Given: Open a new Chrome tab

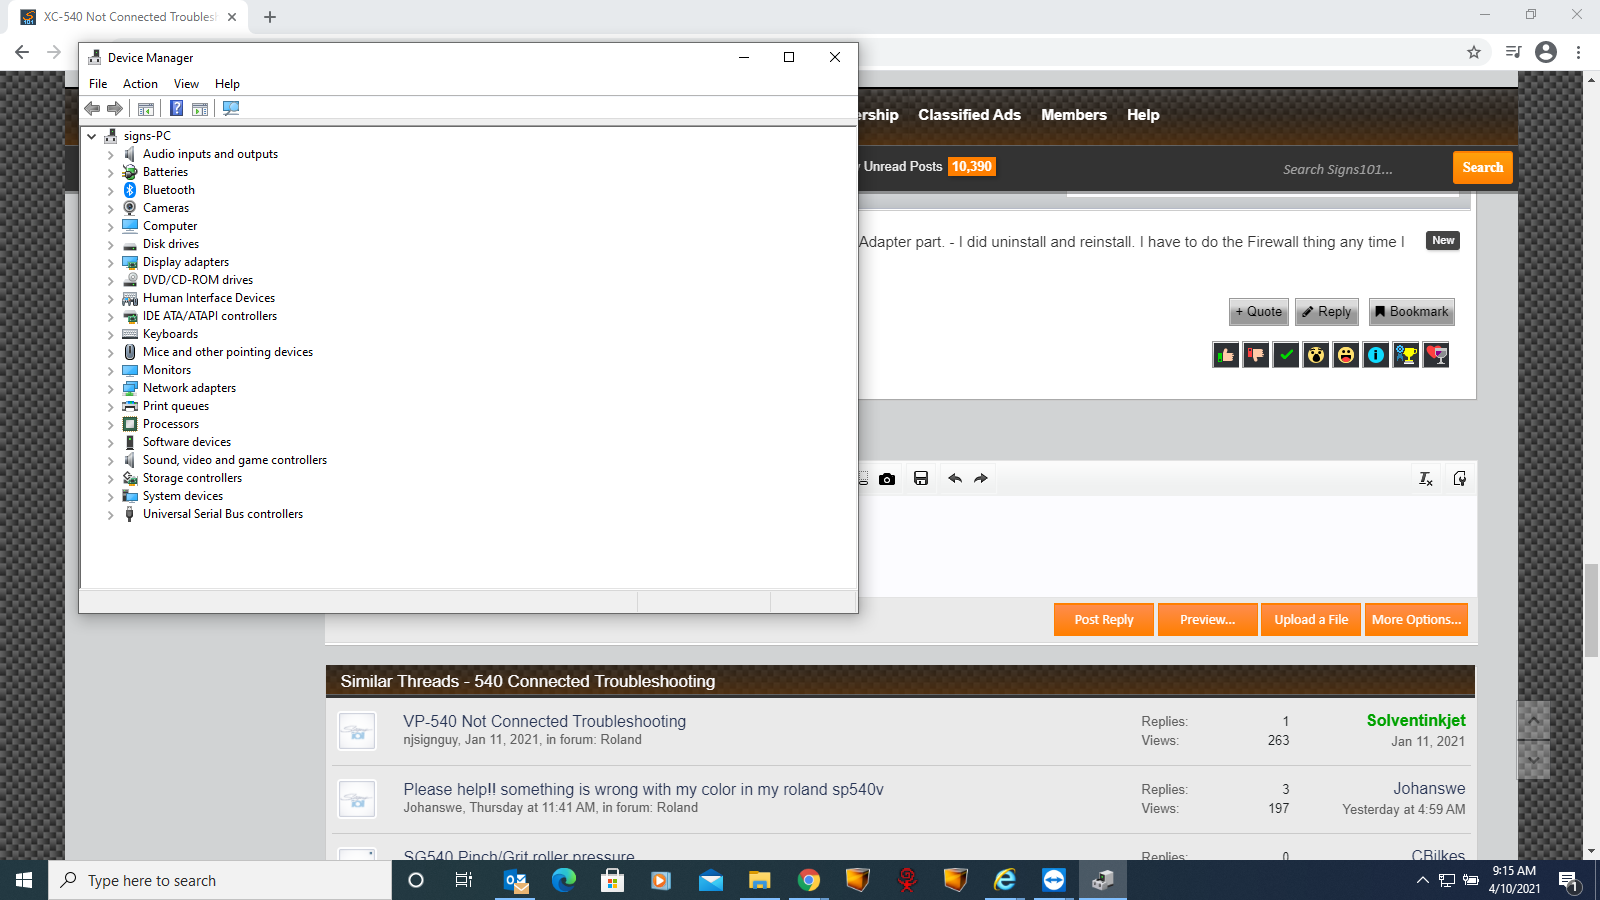Looking at the screenshot, I should click(x=270, y=17).
